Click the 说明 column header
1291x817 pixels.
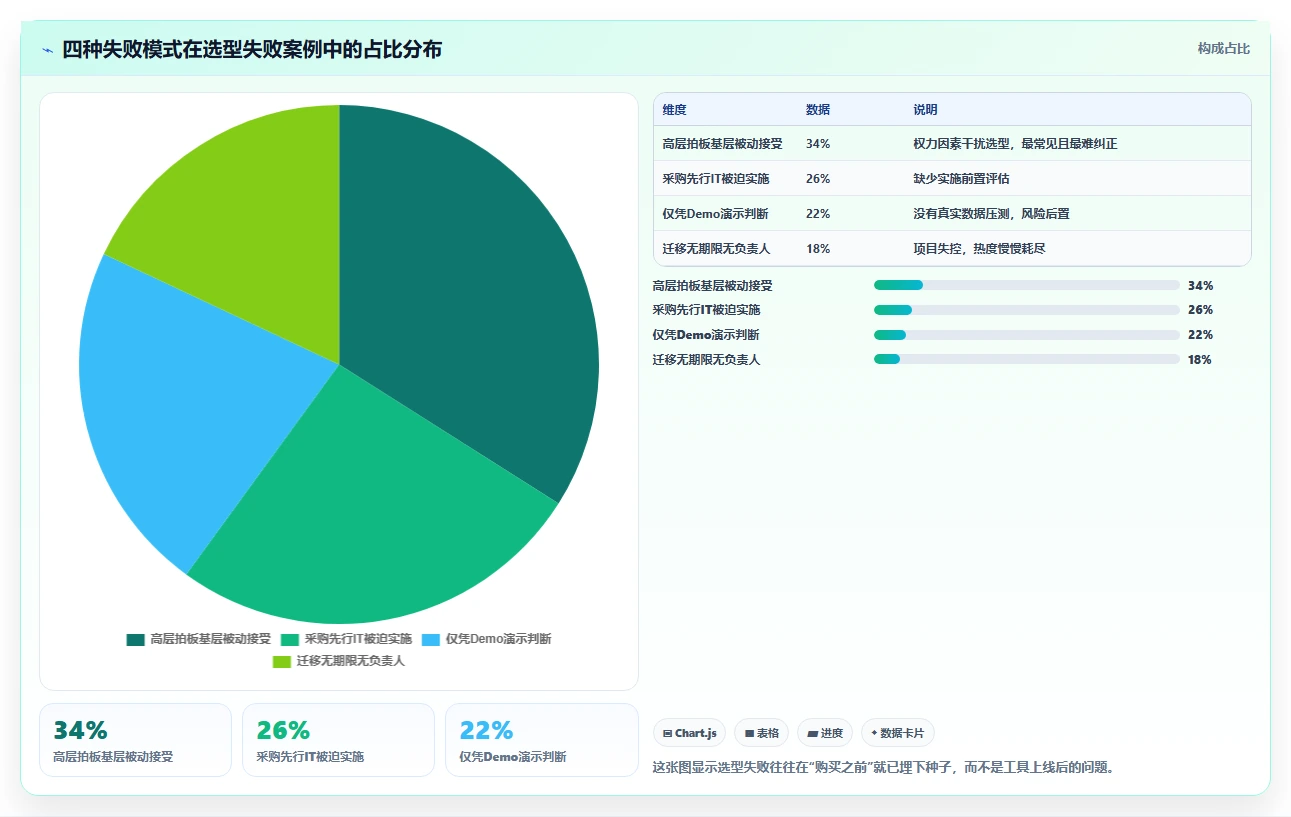pyautogui.click(x=925, y=110)
